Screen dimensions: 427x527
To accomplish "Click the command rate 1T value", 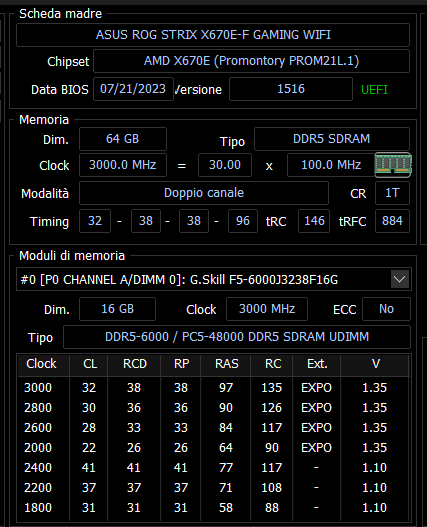I will tap(392, 193).
